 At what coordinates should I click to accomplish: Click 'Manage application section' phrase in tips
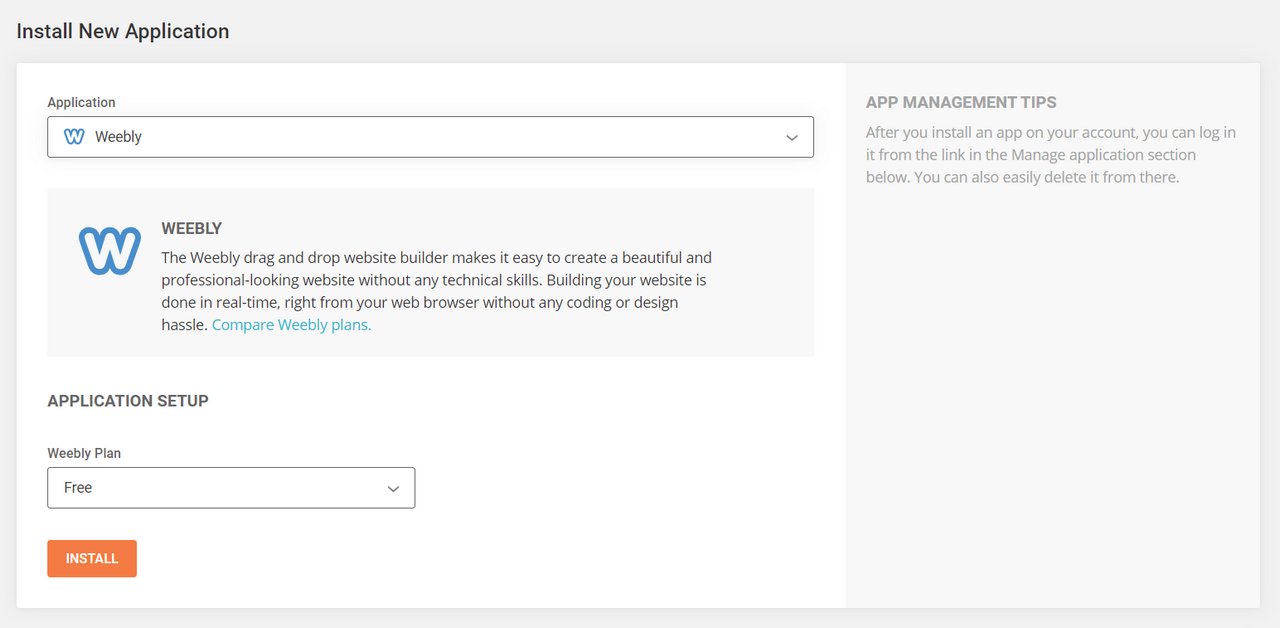(x=1103, y=155)
